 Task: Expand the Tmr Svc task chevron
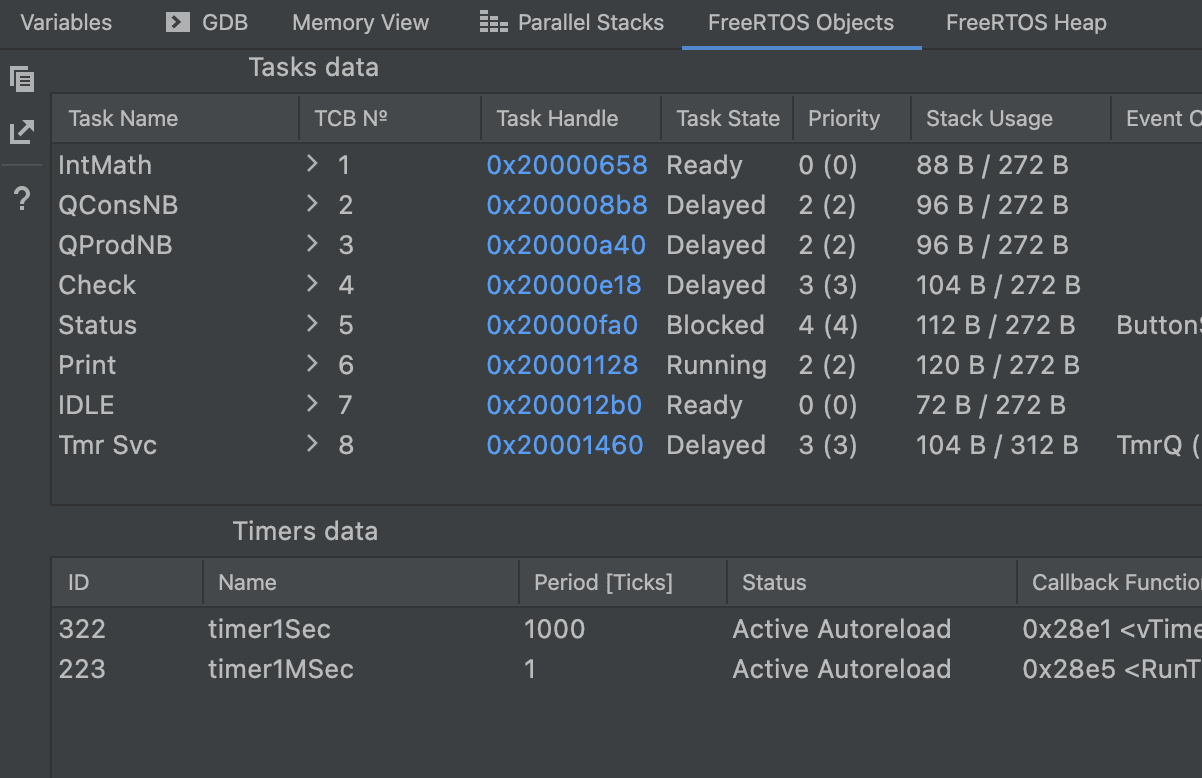[x=313, y=444]
